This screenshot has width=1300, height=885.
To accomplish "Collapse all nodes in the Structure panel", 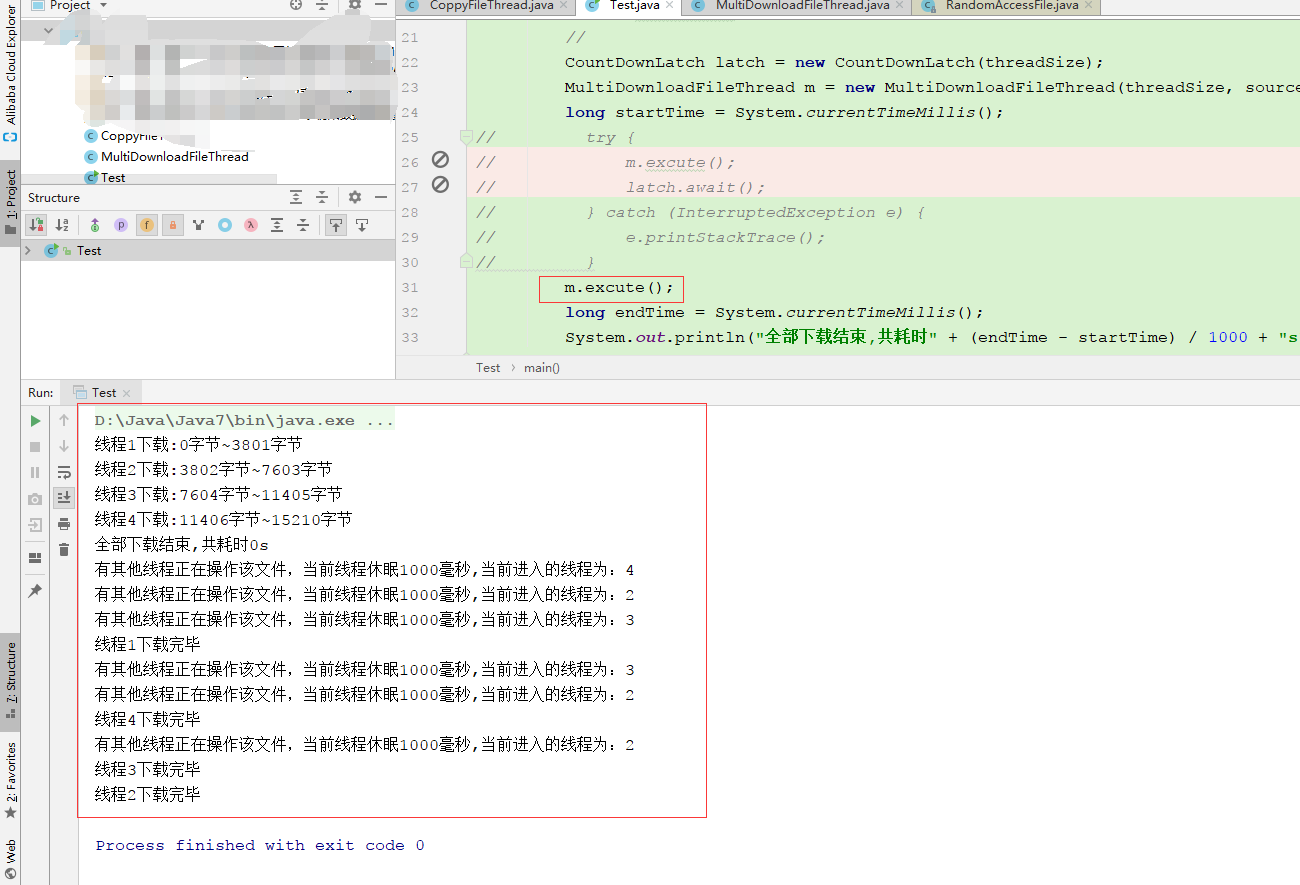I will pos(302,225).
